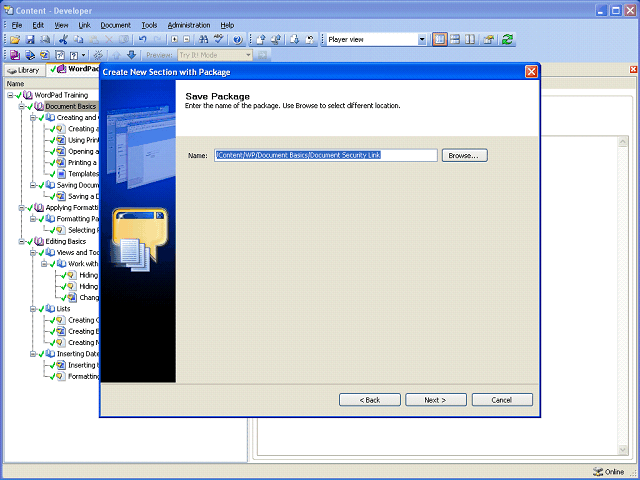Viewport: 640px width, 480px height.
Task: Click the Online status bar indicator
Action: coord(609,472)
